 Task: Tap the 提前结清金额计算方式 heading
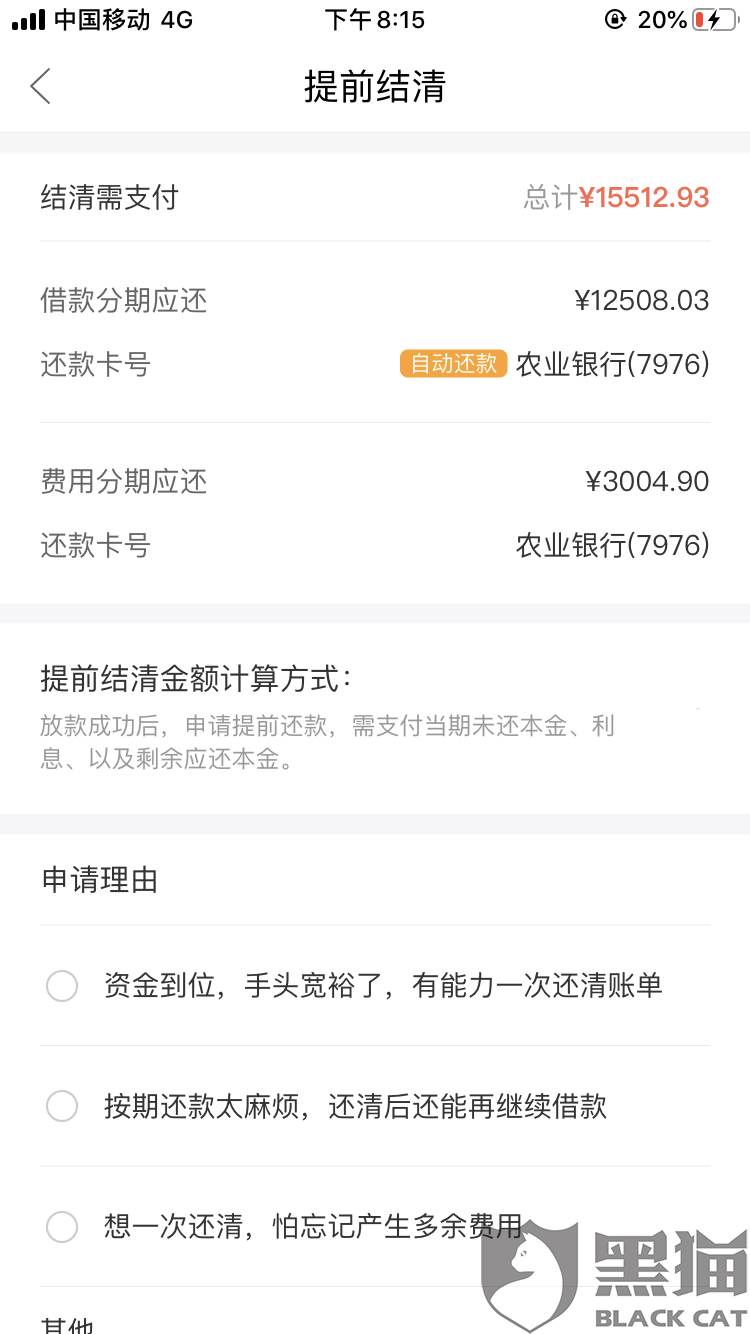[x=196, y=679]
